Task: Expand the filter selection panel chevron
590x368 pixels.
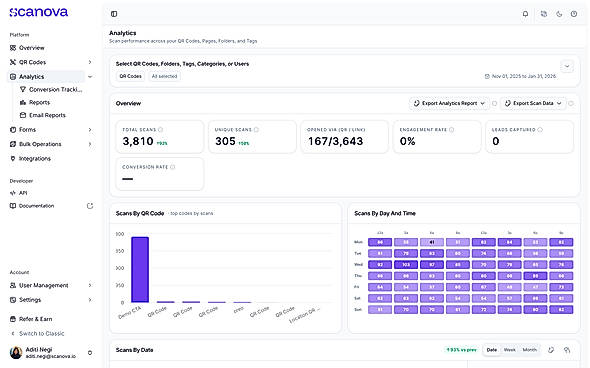Action: point(567,67)
